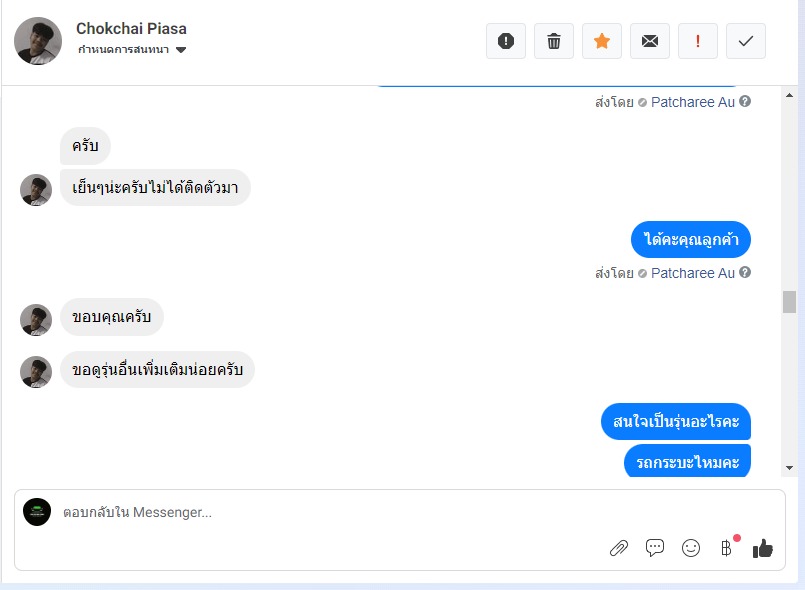Click avatar next to 'ขอบคุณครับ' message

coord(36,320)
